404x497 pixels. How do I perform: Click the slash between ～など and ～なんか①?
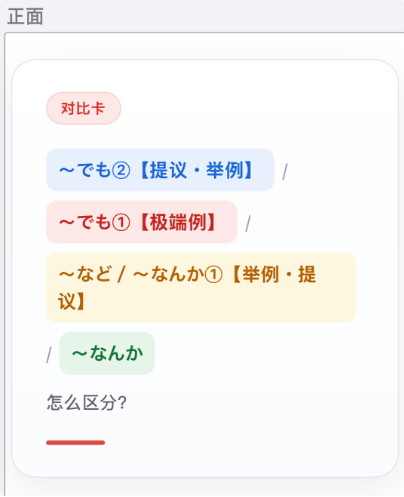[121, 275]
